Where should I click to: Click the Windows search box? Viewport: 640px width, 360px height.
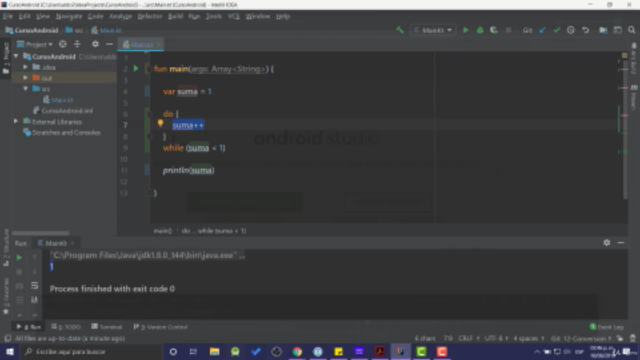tap(92, 351)
